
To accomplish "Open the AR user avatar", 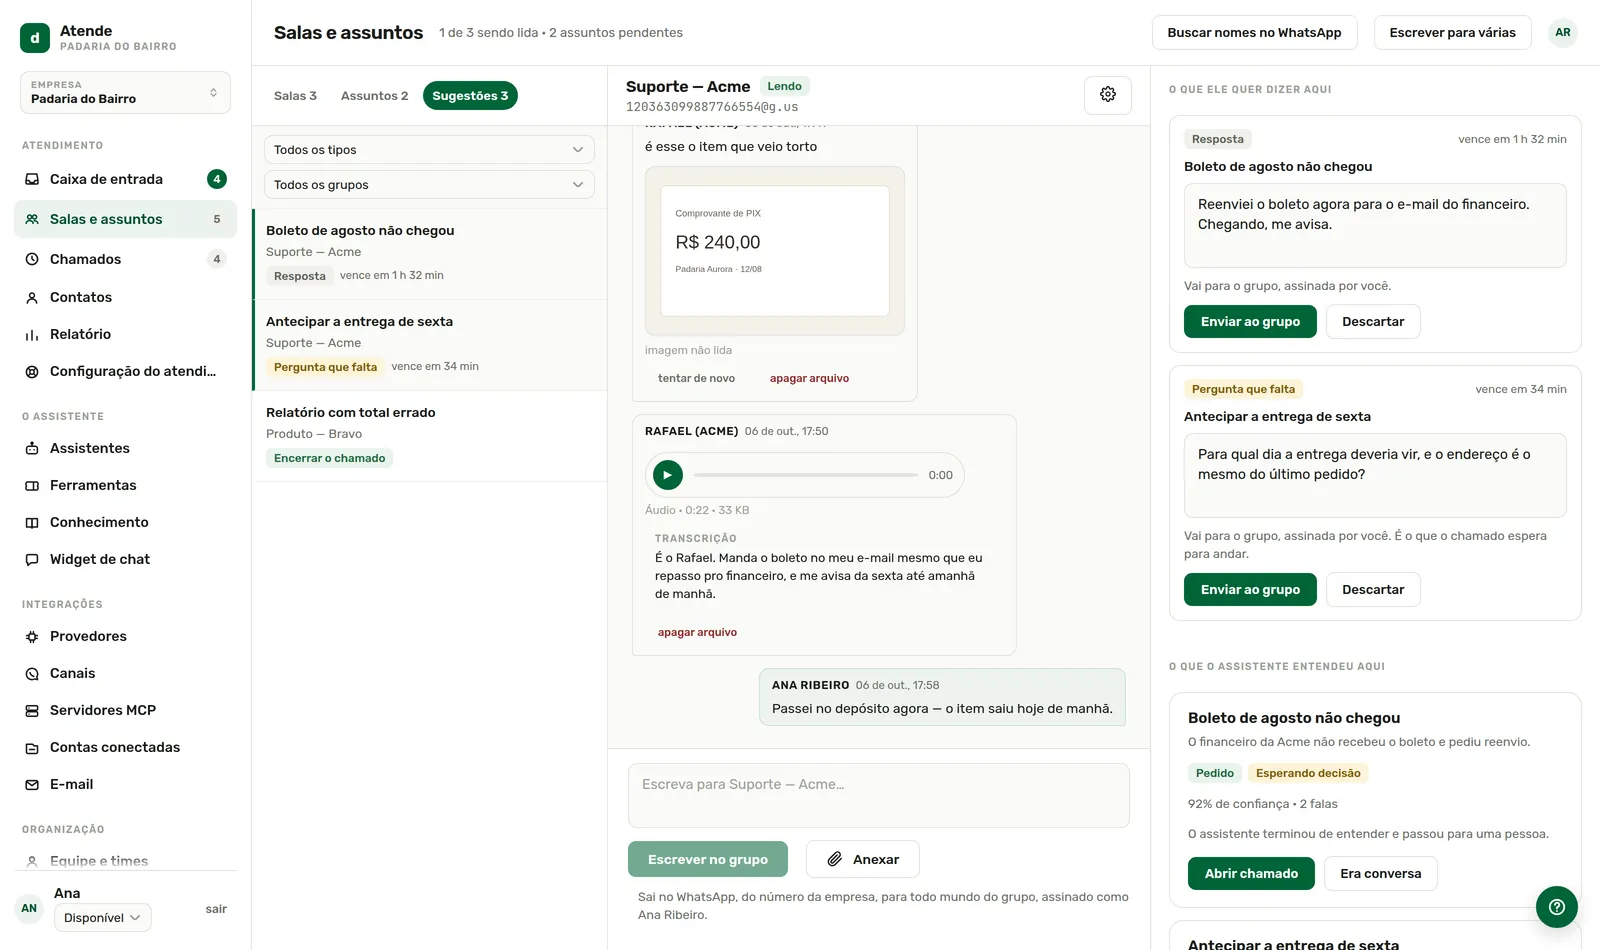I will (x=1562, y=33).
